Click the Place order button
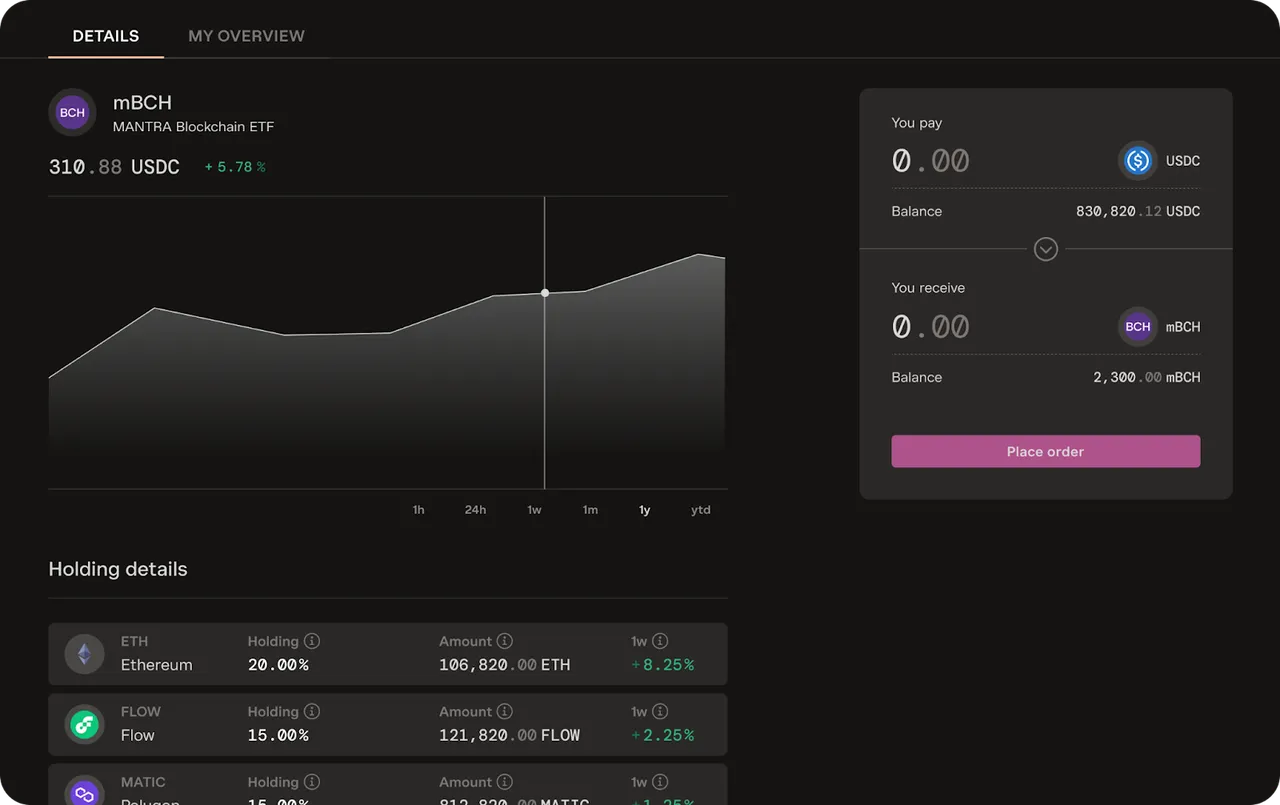Image resolution: width=1280 pixels, height=805 pixels. (1046, 451)
